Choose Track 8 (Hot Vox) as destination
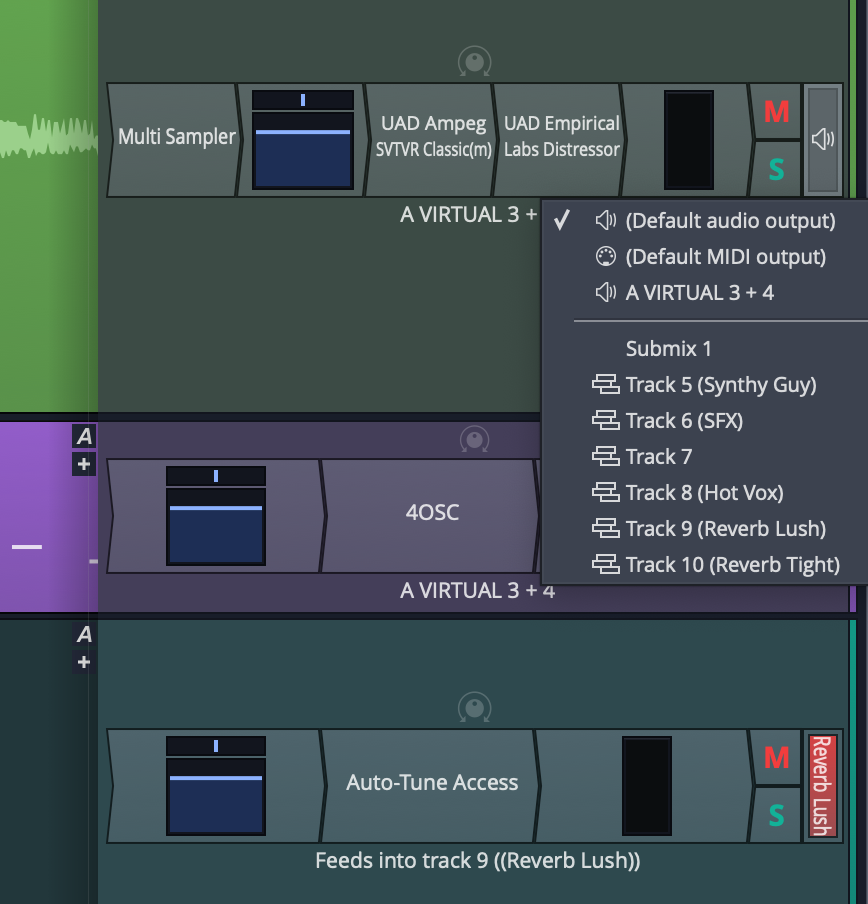 (x=704, y=493)
